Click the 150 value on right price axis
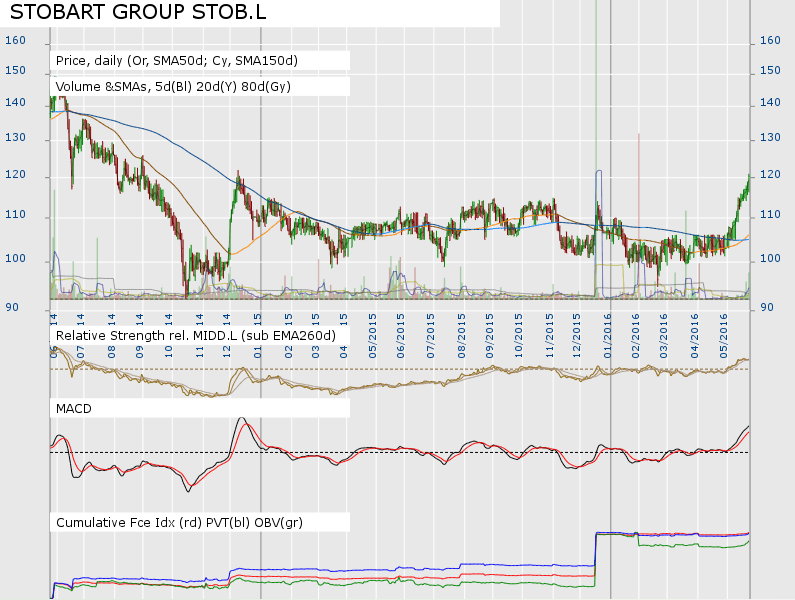 pos(770,70)
